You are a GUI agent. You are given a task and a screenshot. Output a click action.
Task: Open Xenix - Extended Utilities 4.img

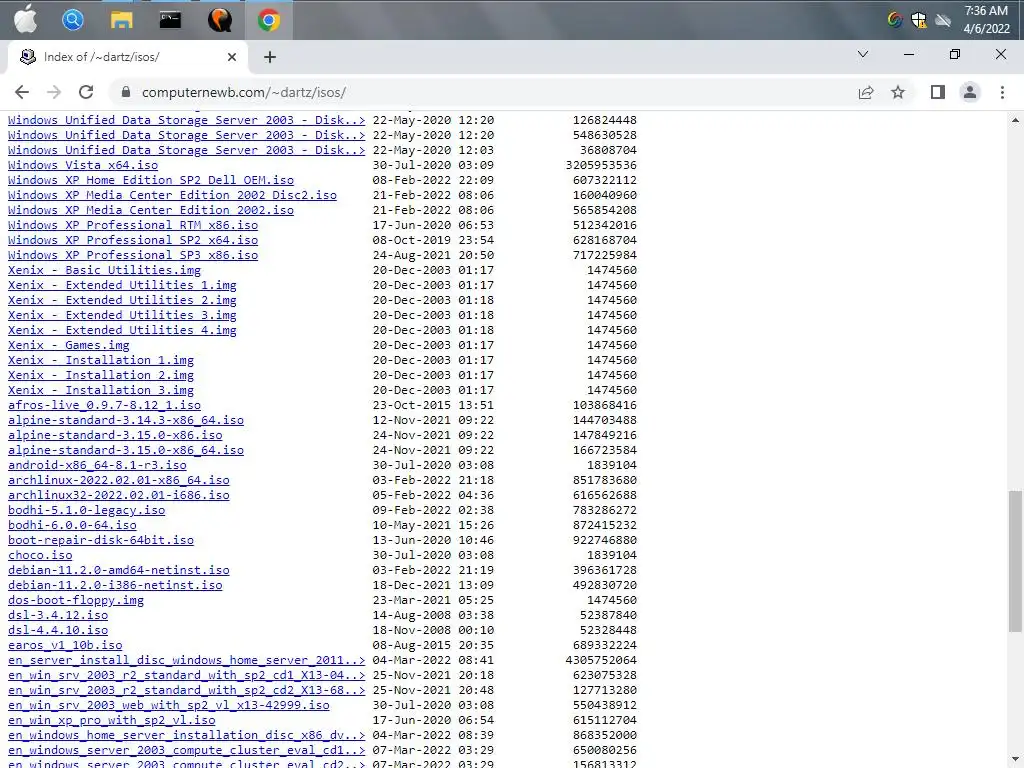click(x=122, y=330)
